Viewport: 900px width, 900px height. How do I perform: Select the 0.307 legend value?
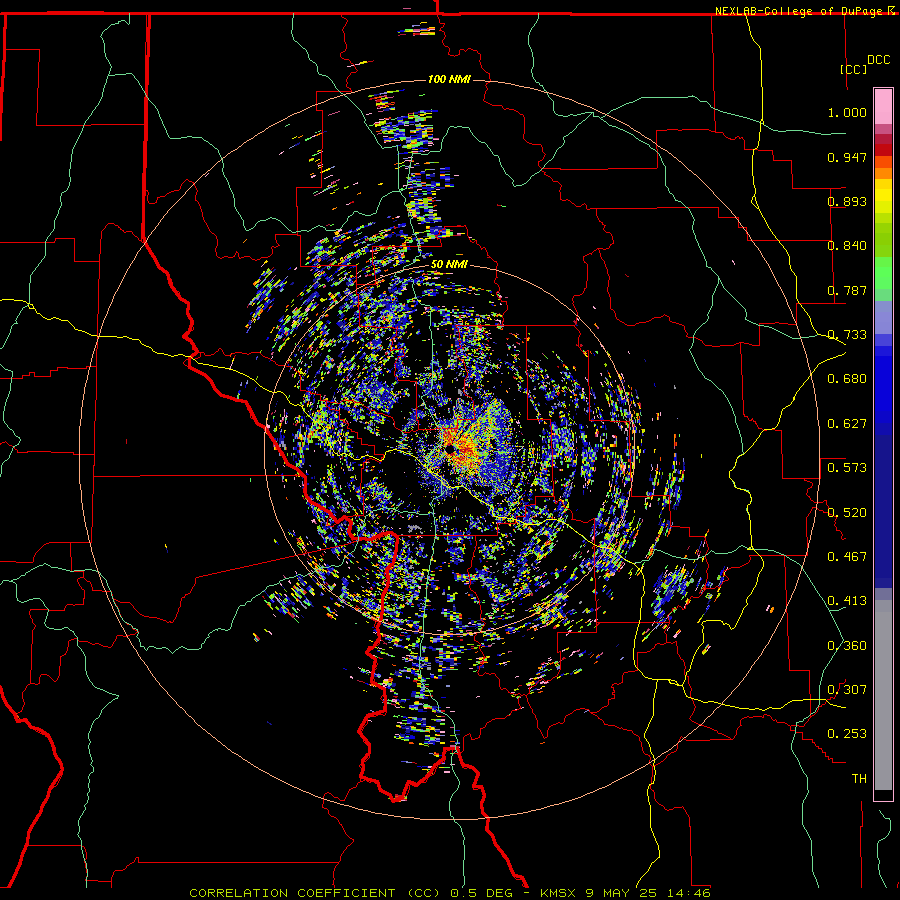(847, 689)
